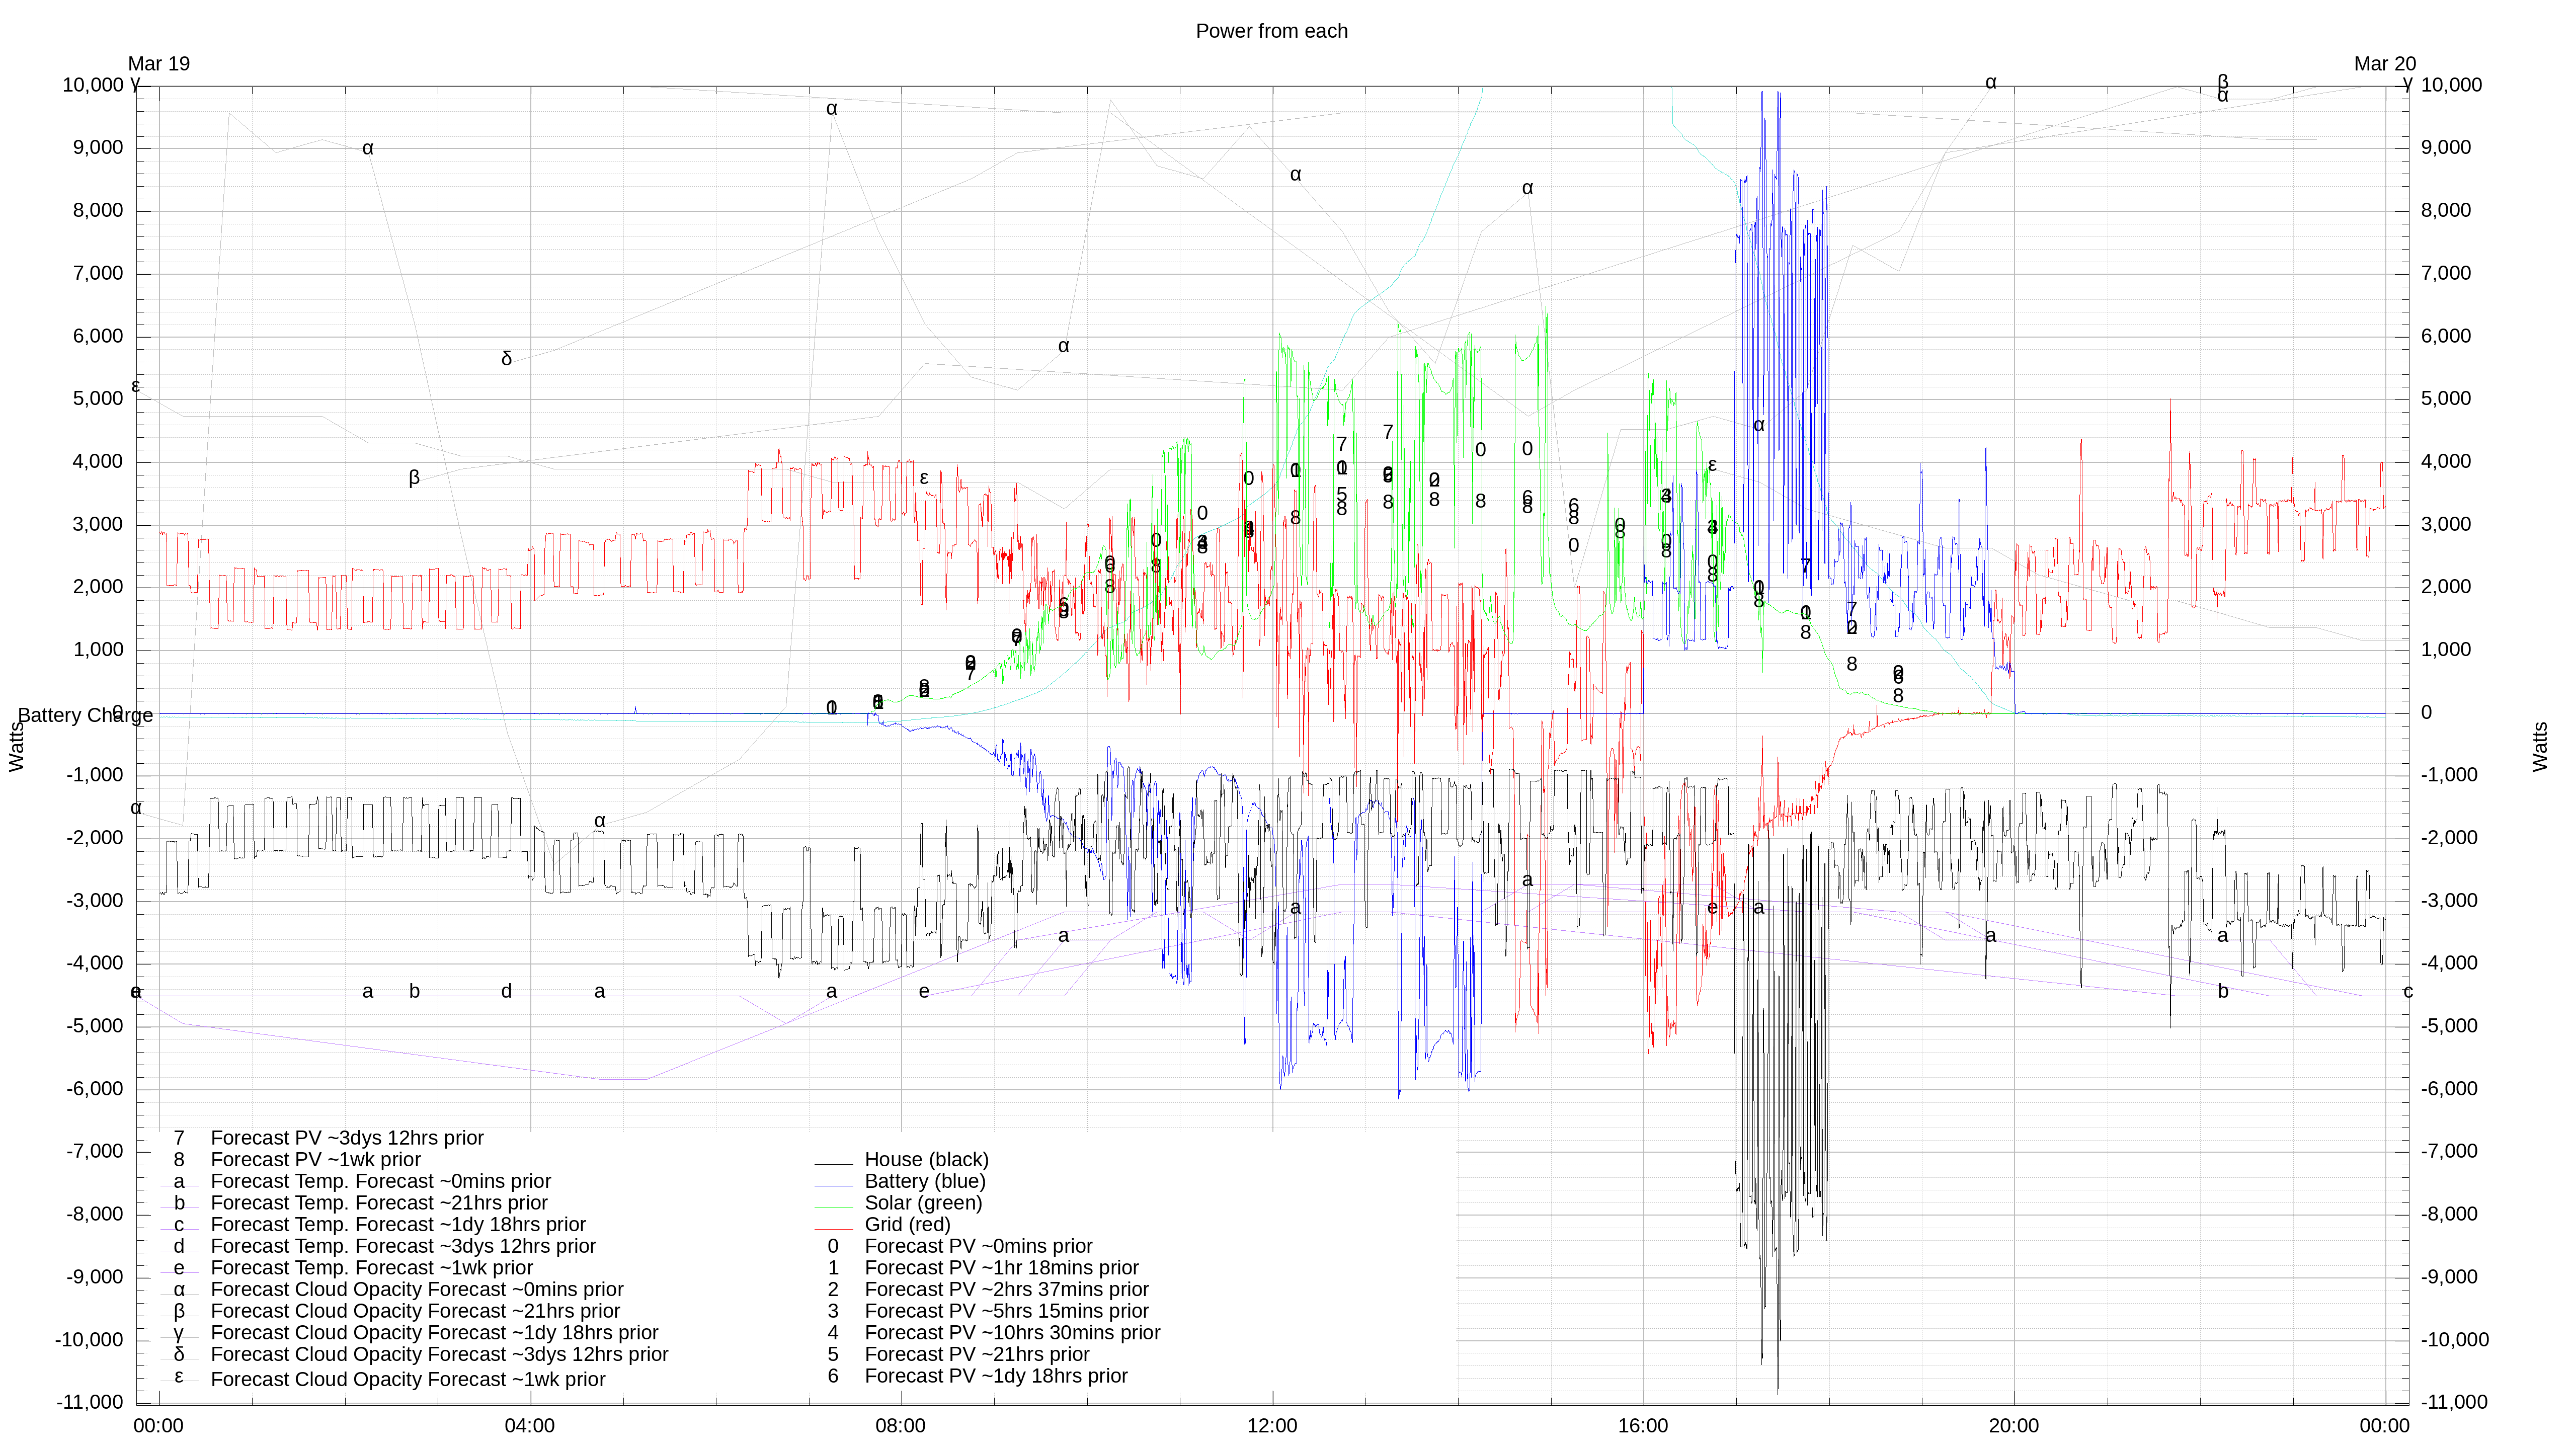This screenshot has height=1449, width=2576.
Task: Click the right '-6,000' axis value
Action: (x=2449, y=1089)
